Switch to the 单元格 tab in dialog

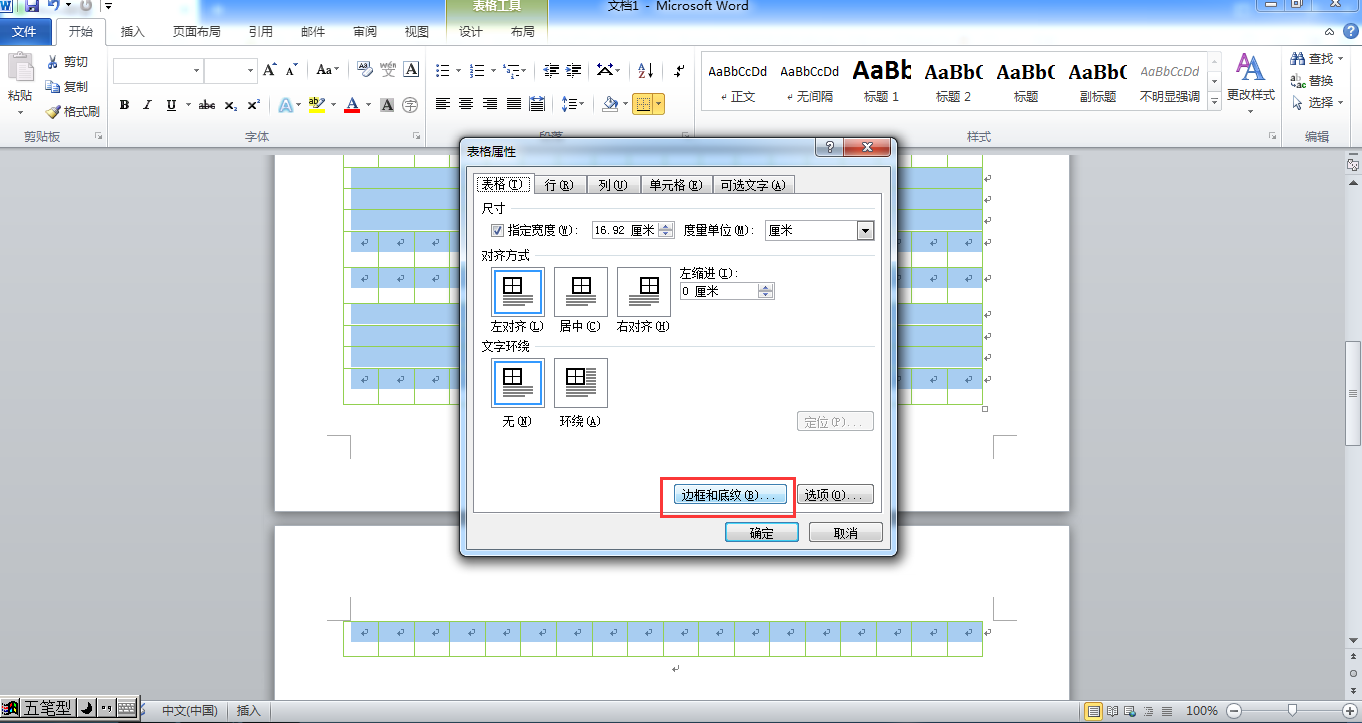[x=675, y=184]
